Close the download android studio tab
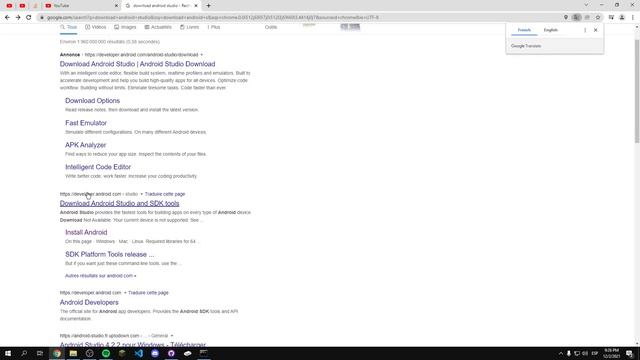 196,6
